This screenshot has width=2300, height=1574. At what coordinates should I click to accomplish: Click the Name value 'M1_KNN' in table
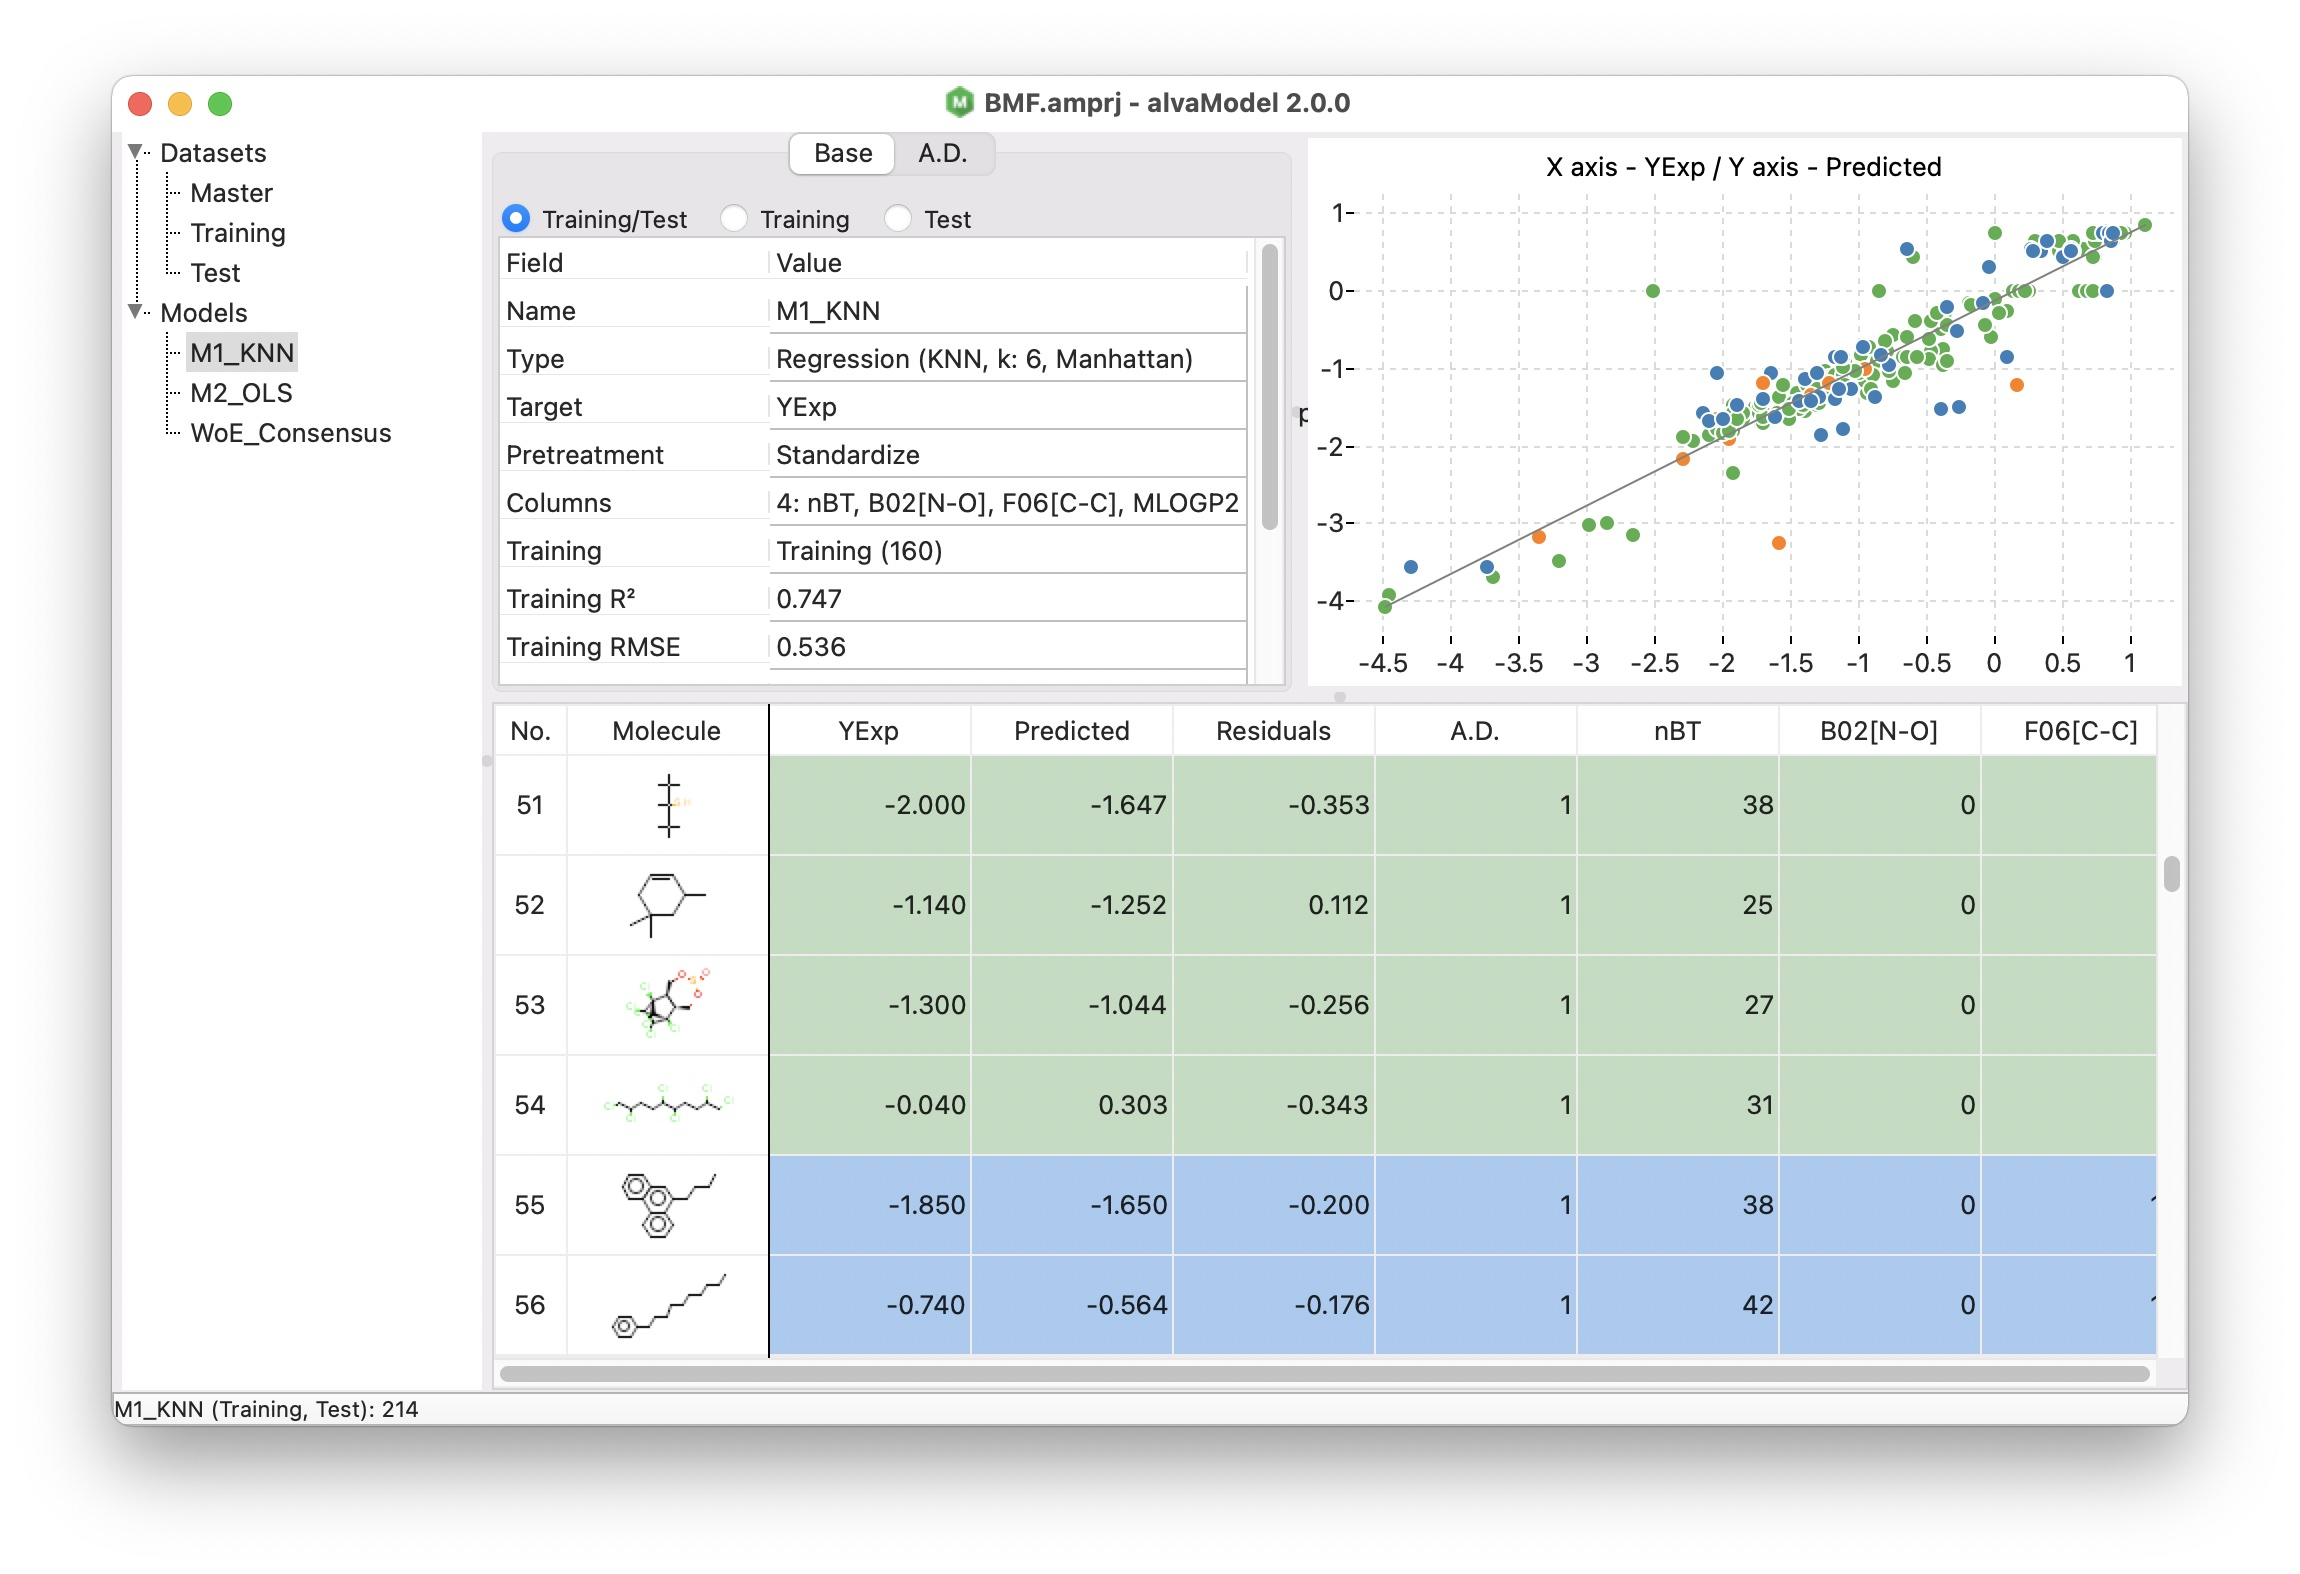click(1007, 311)
